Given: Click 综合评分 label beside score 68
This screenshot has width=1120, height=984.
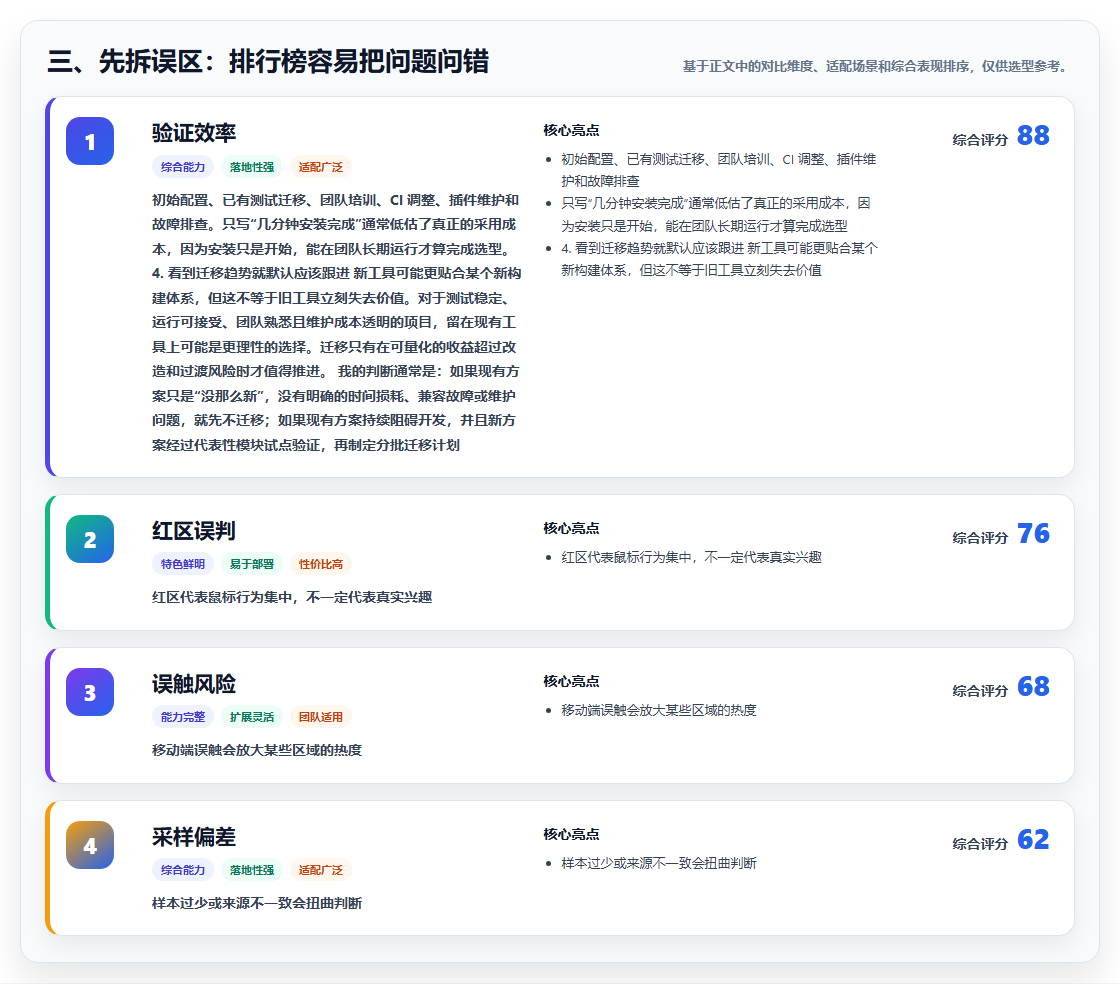Looking at the screenshot, I should (x=980, y=691).
